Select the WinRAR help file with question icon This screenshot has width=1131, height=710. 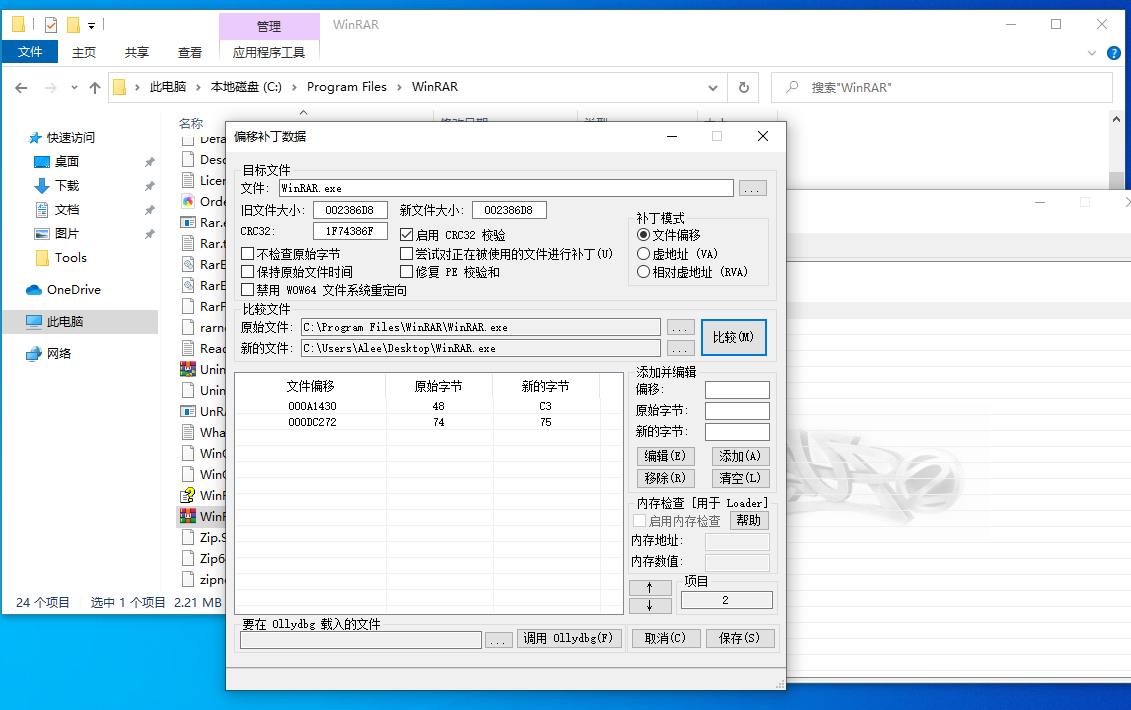(x=188, y=495)
